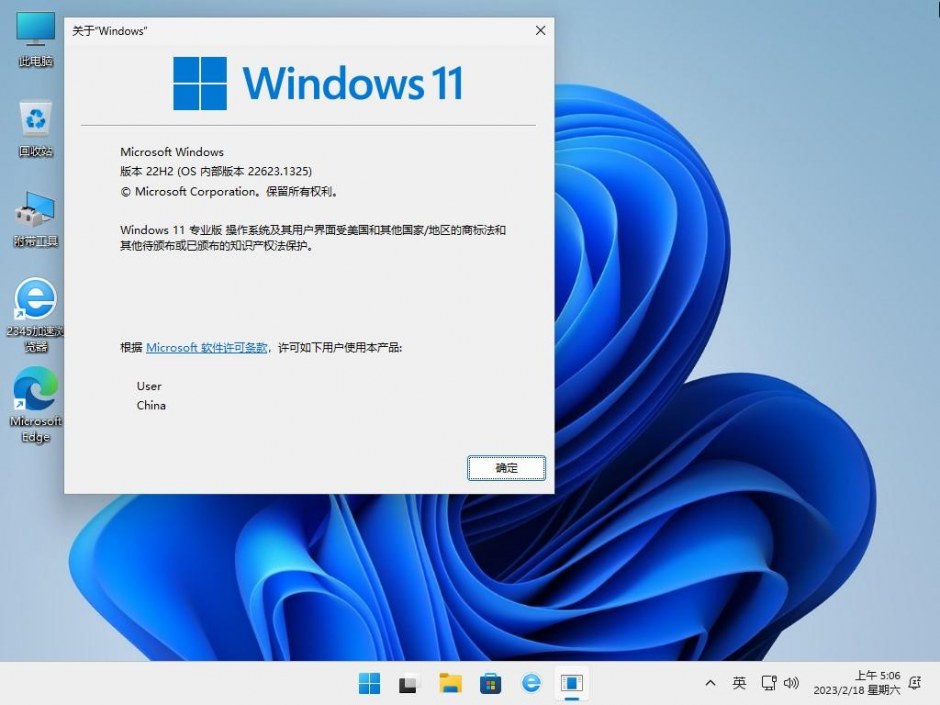Close the 关于"Windows" dialog
Screen dimensions: 940x705
tap(540, 31)
